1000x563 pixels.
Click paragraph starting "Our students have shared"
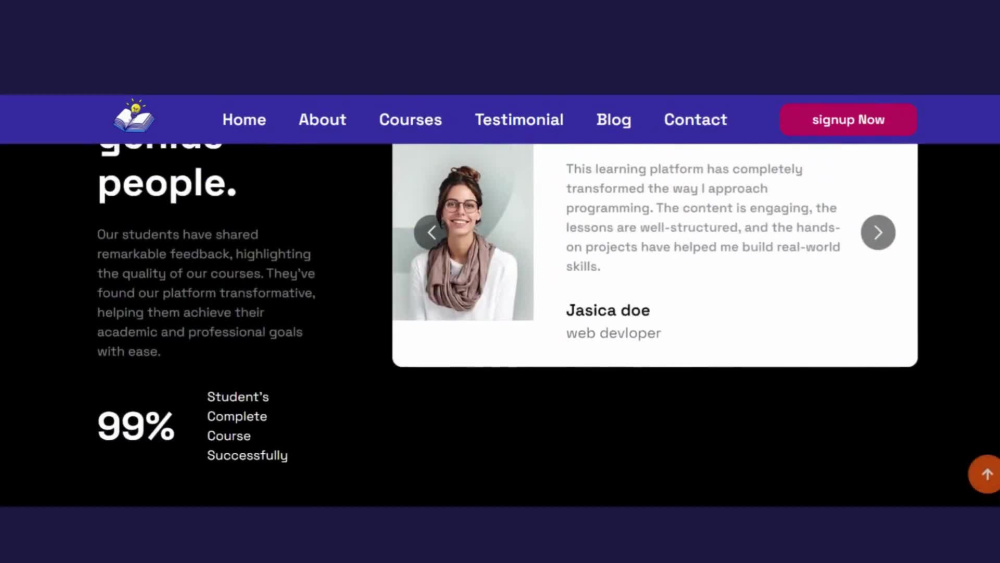(206, 293)
